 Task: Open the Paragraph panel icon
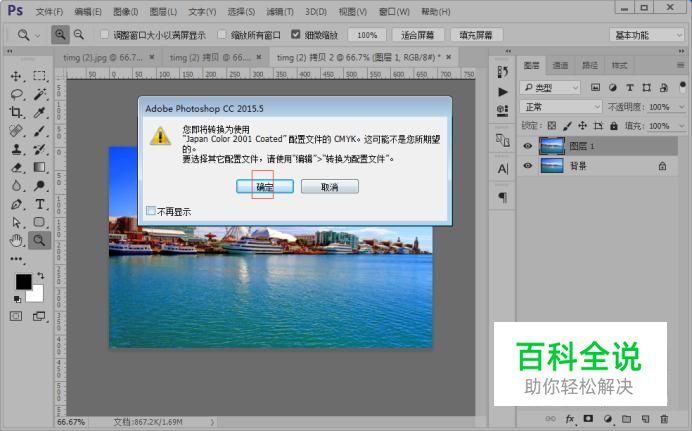coord(503,197)
